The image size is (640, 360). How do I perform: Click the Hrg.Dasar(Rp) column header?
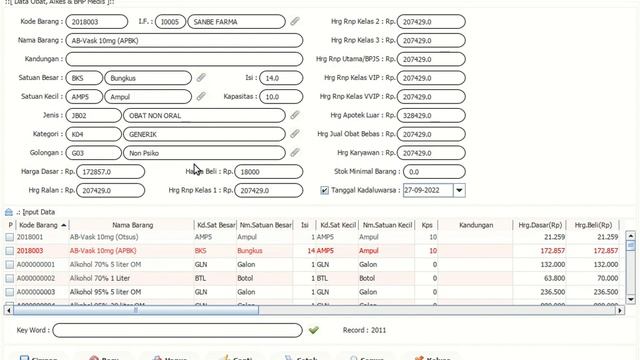540,225
